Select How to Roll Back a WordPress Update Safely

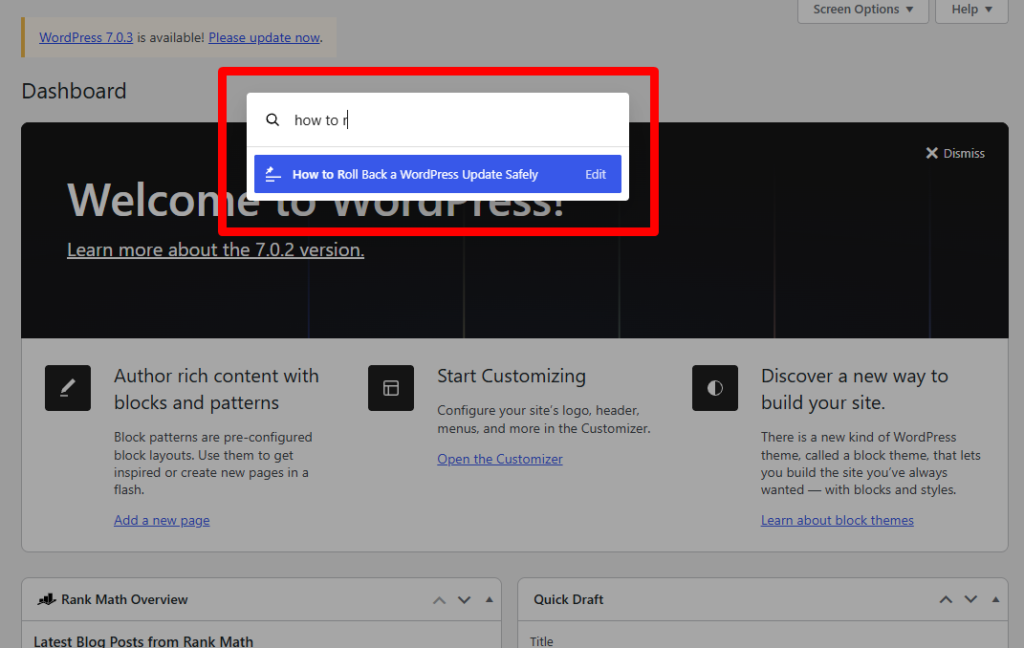click(438, 174)
